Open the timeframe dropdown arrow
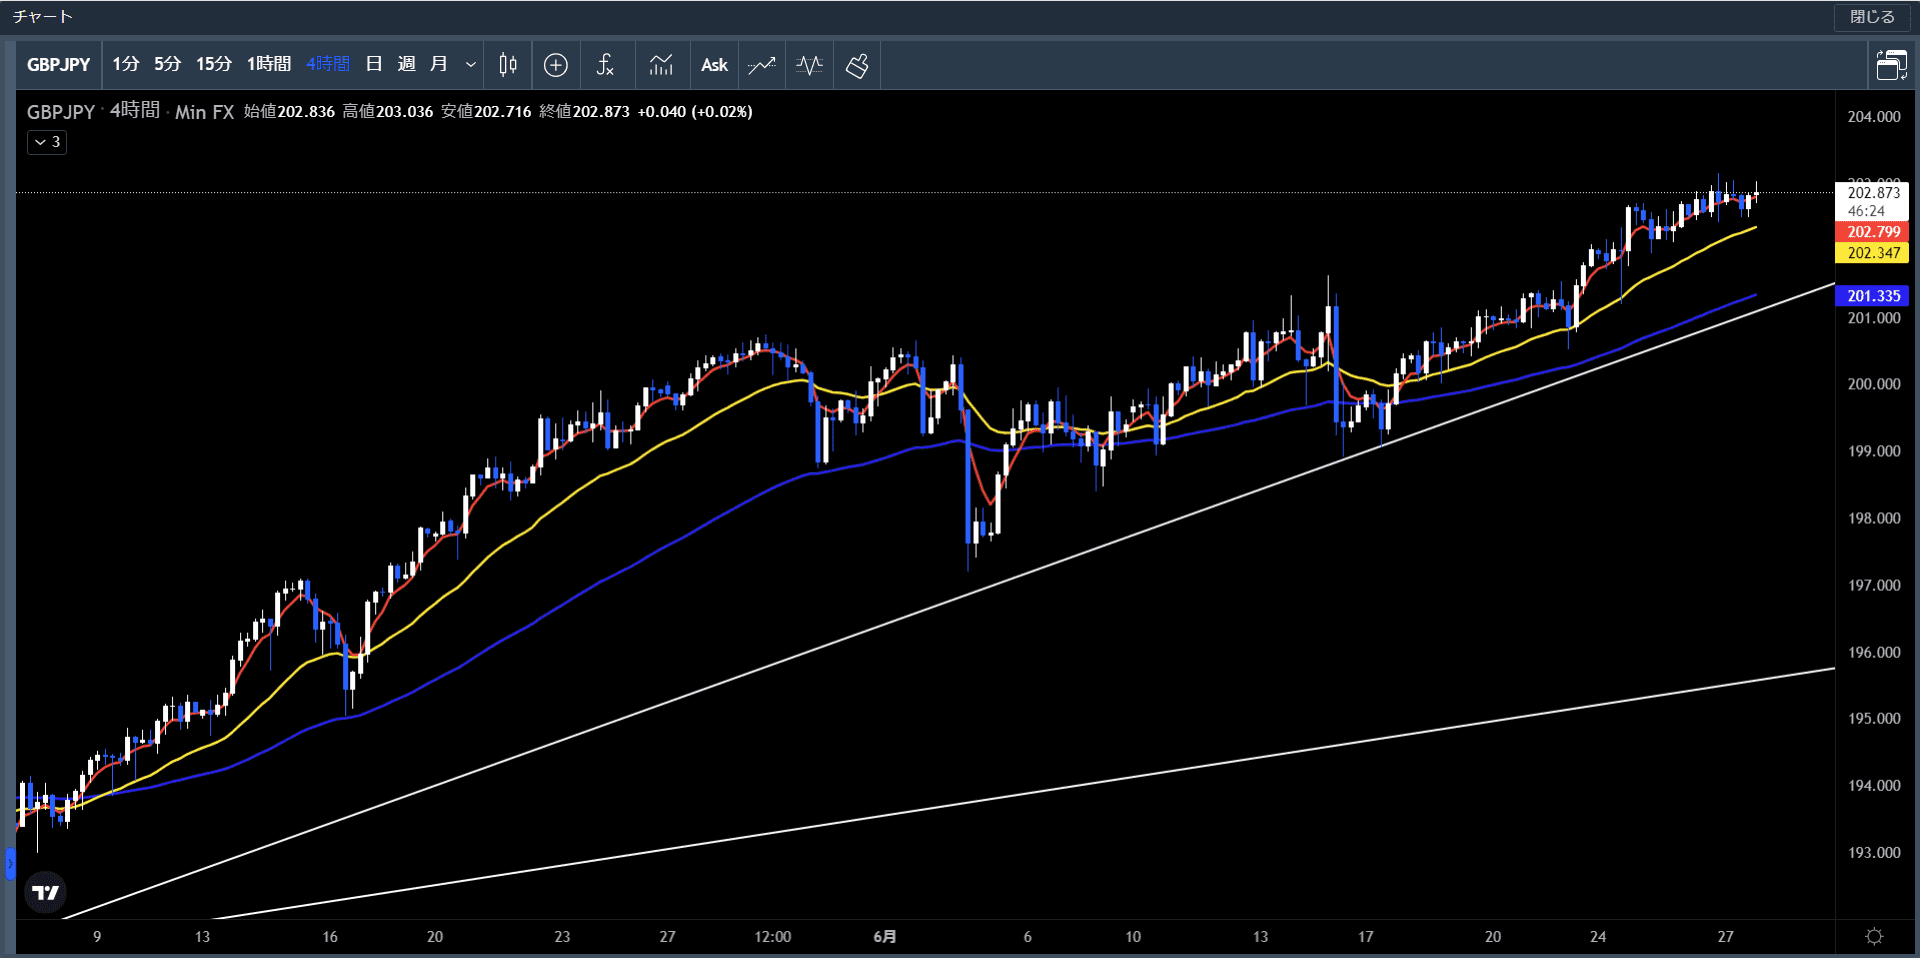The height and width of the screenshot is (958, 1920). [470, 65]
